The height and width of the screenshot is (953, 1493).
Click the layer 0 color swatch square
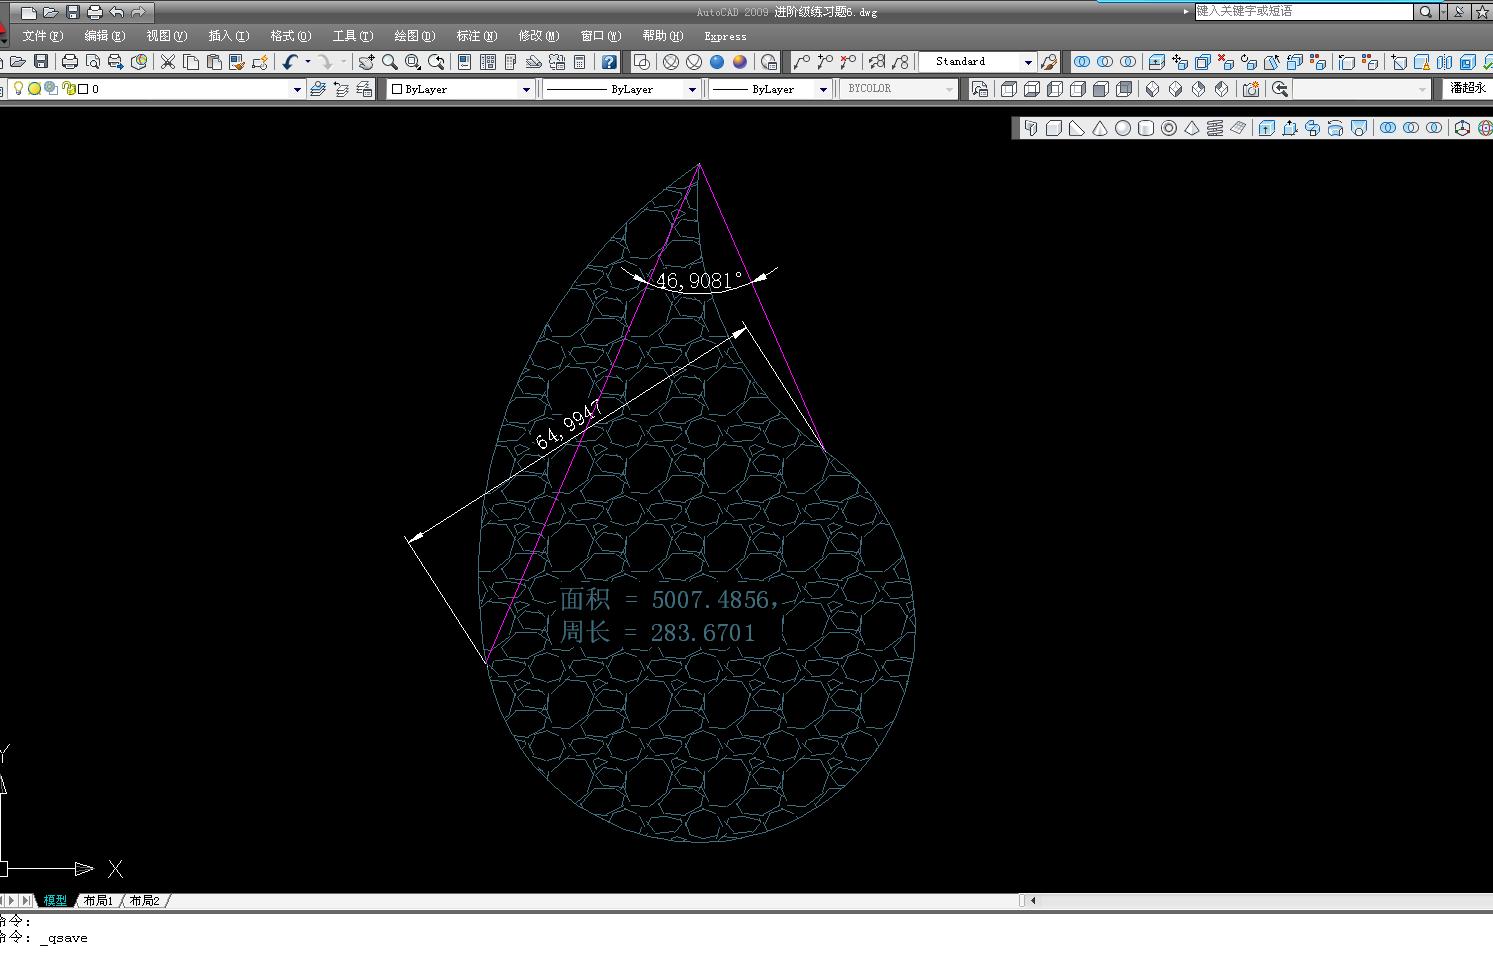point(83,89)
